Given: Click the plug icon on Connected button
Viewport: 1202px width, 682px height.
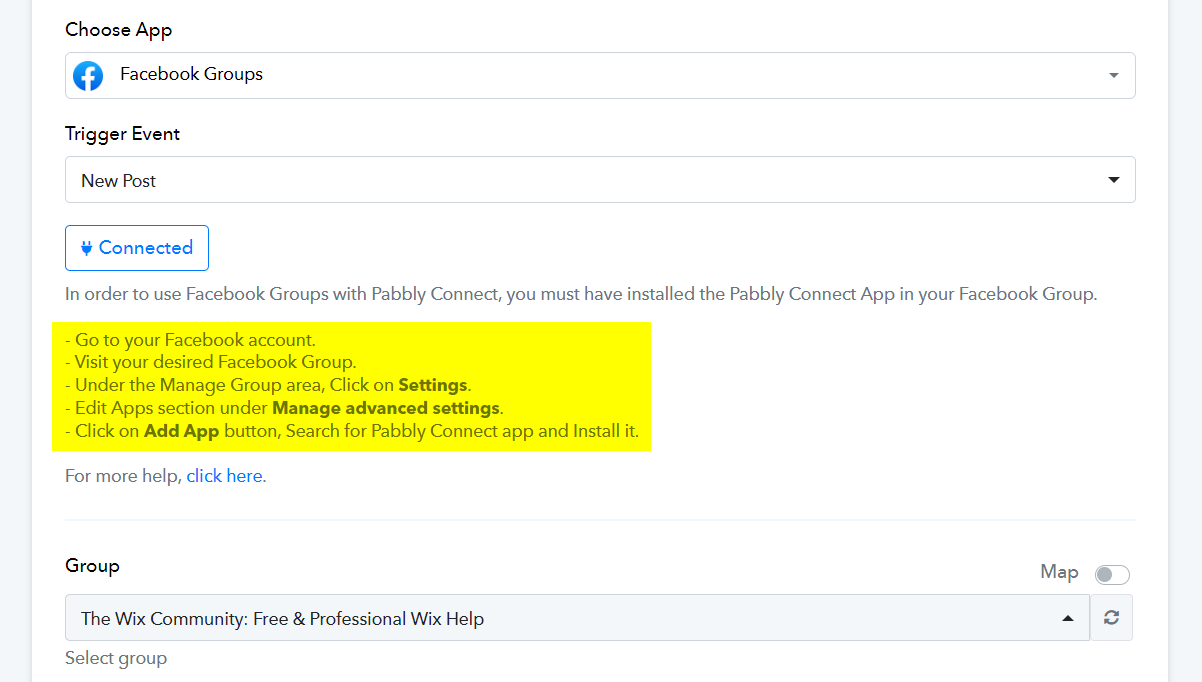Looking at the screenshot, I should 87,248.
